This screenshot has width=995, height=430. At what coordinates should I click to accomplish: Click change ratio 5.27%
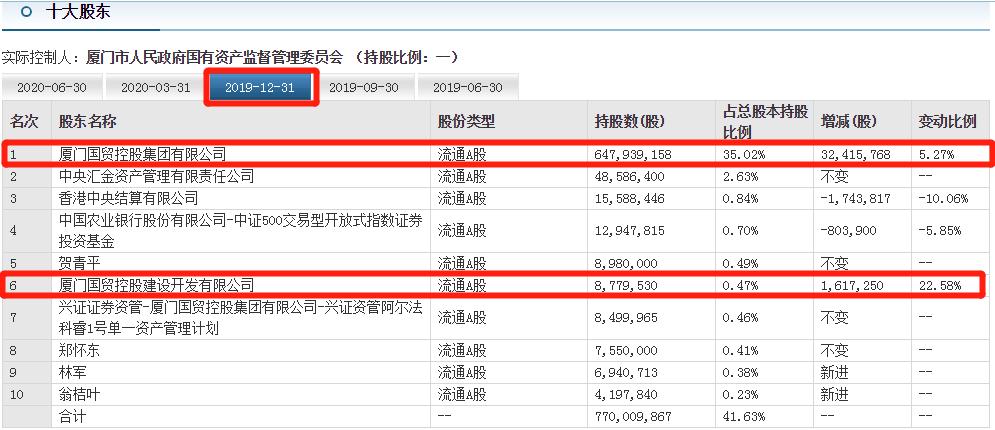(x=935, y=154)
